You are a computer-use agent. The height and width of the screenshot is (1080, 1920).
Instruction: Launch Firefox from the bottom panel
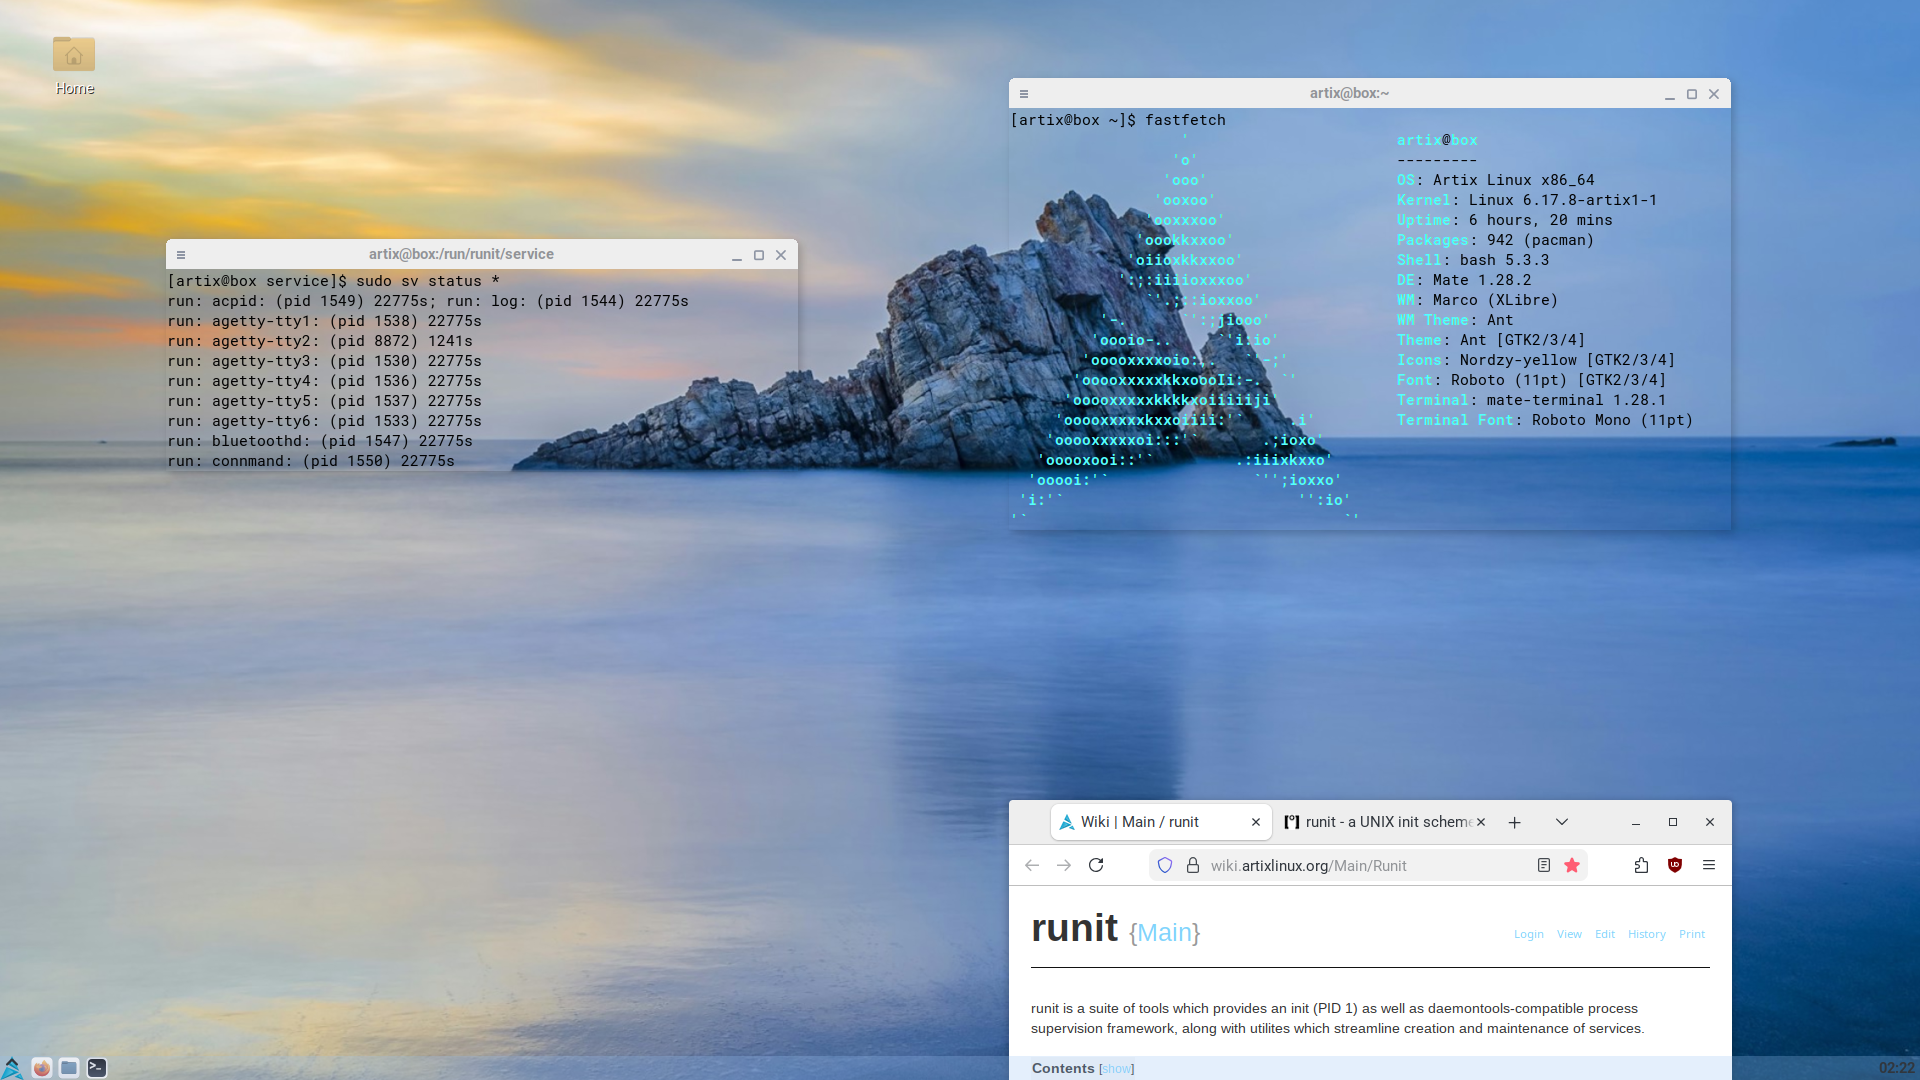(x=41, y=1068)
